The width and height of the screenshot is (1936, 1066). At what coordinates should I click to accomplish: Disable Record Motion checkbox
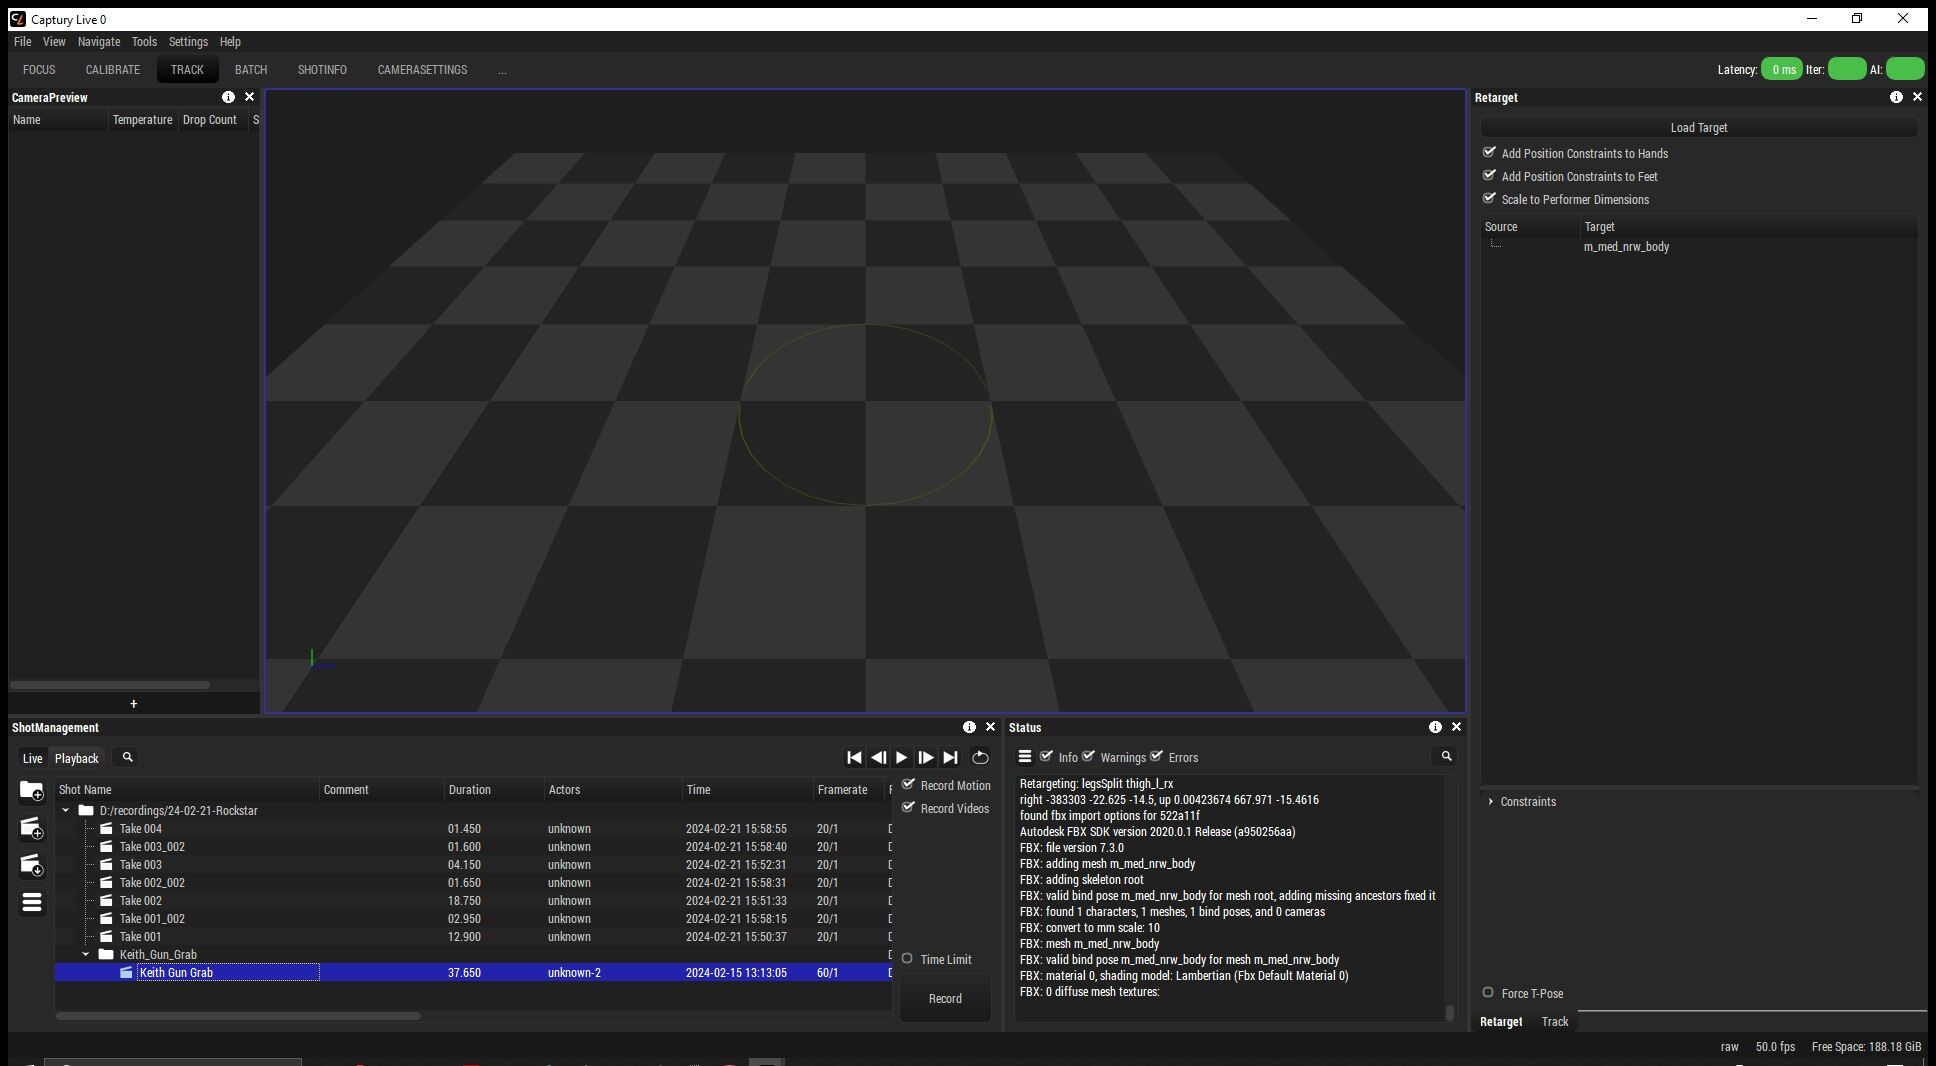click(909, 785)
